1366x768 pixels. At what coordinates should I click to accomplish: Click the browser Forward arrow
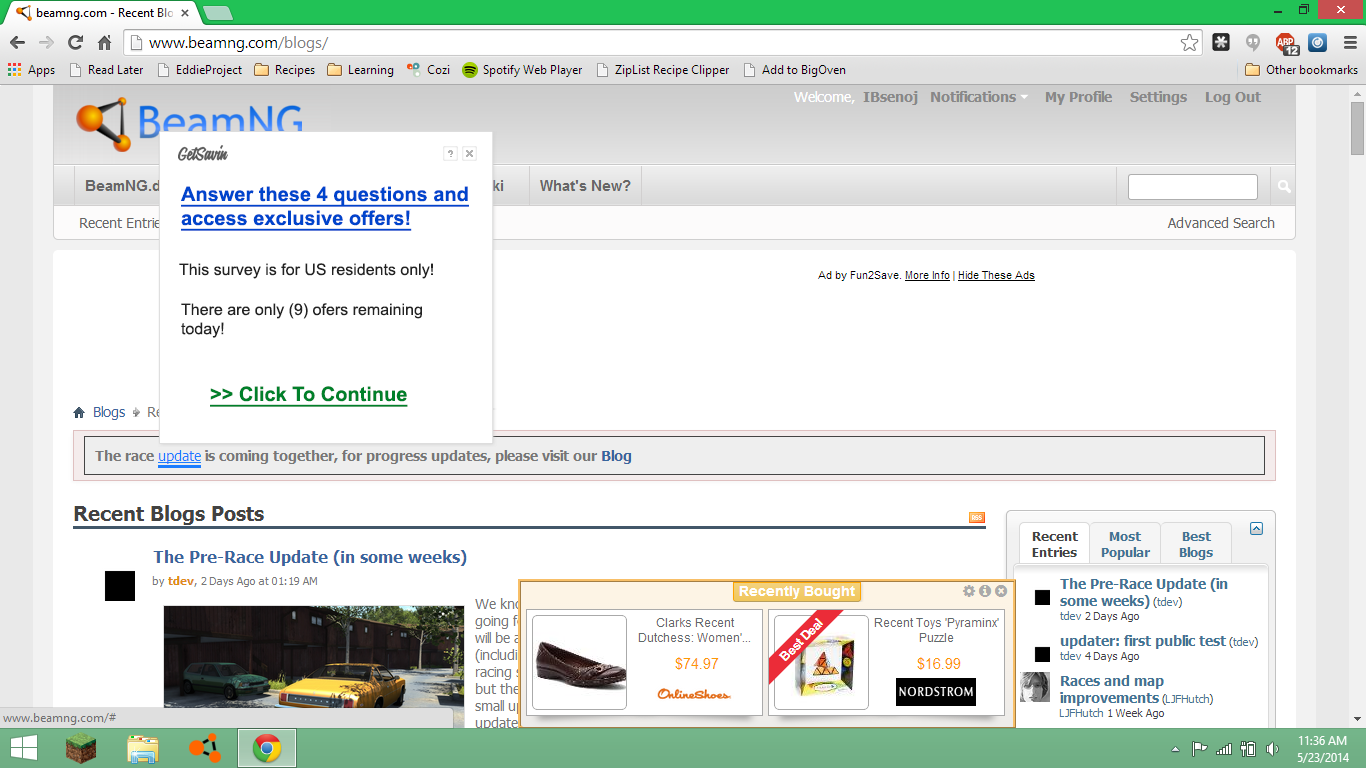tap(46, 42)
